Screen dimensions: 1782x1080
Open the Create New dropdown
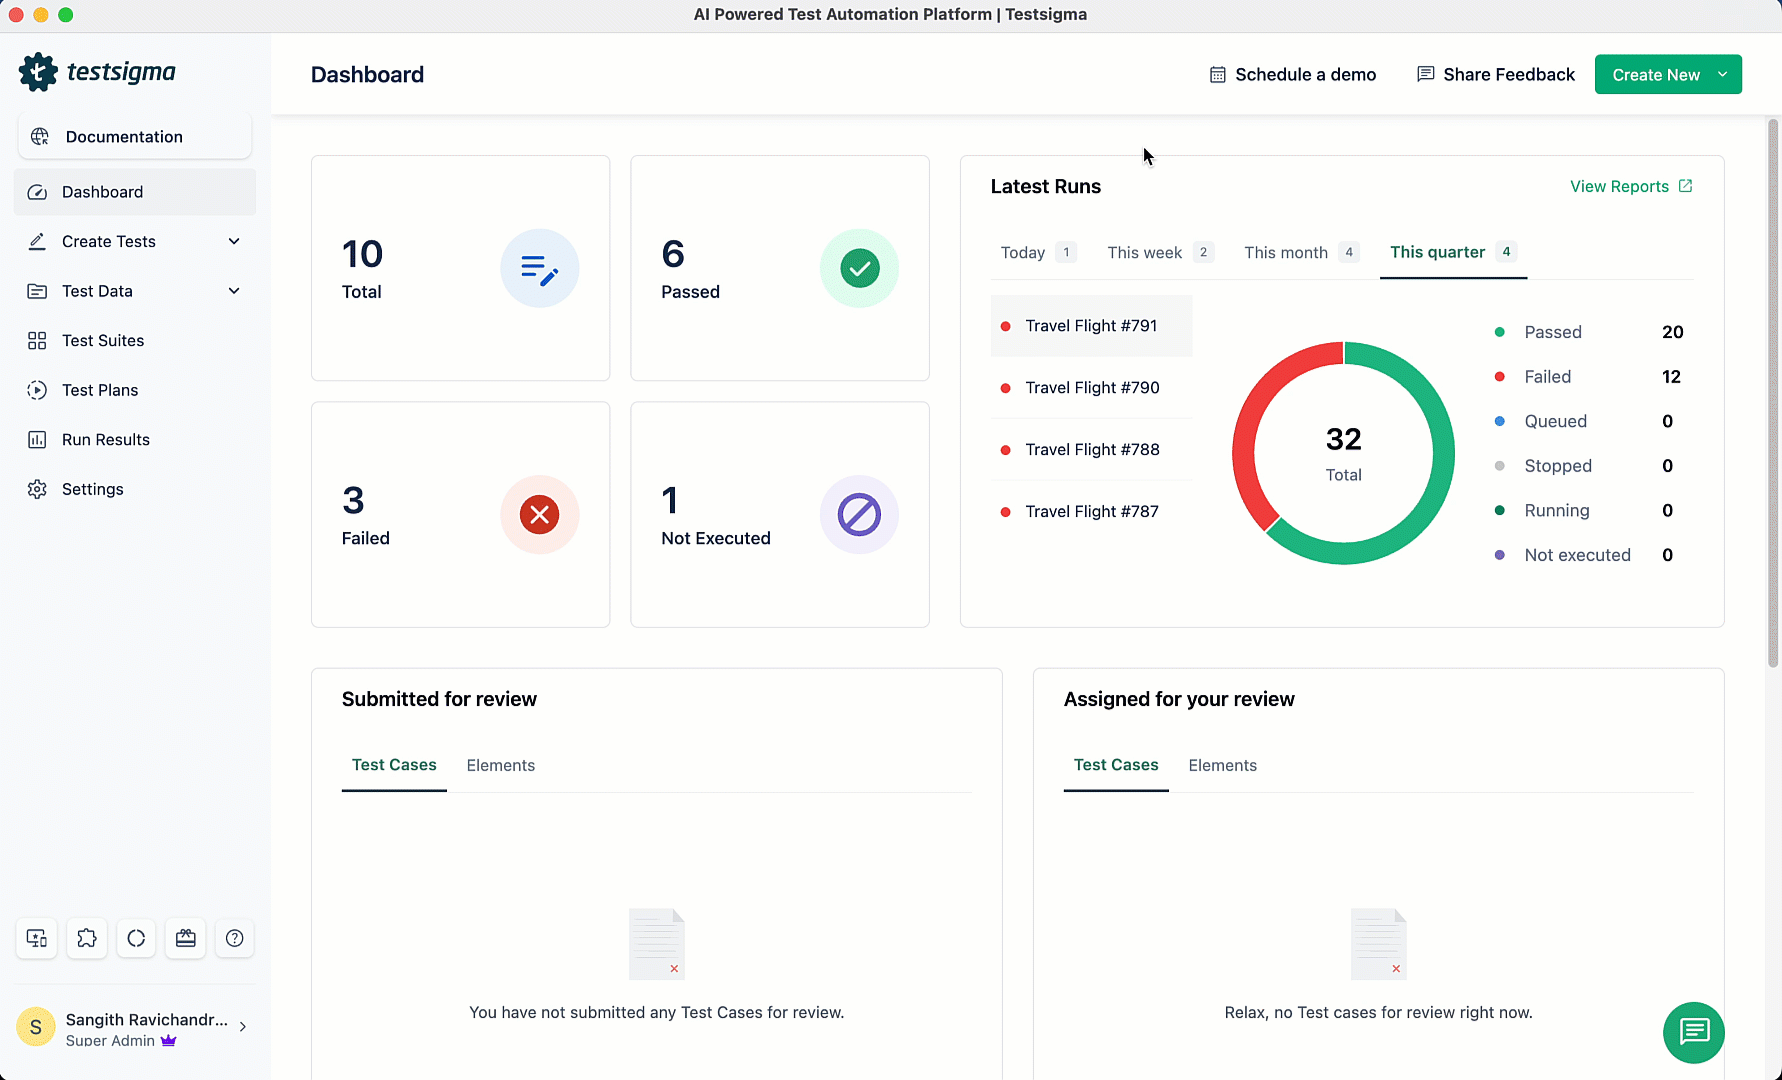coord(1667,74)
